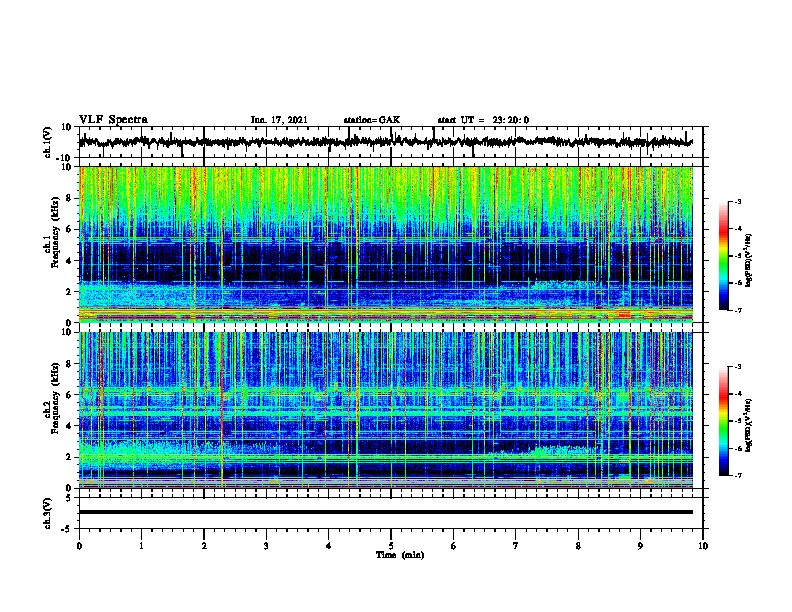The height and width of the screenshot is (612, 792).
Task: Click the "8" kHz tick on the ch.2 frequency axis
Action: pyautogui.click(x=69, y=364)
